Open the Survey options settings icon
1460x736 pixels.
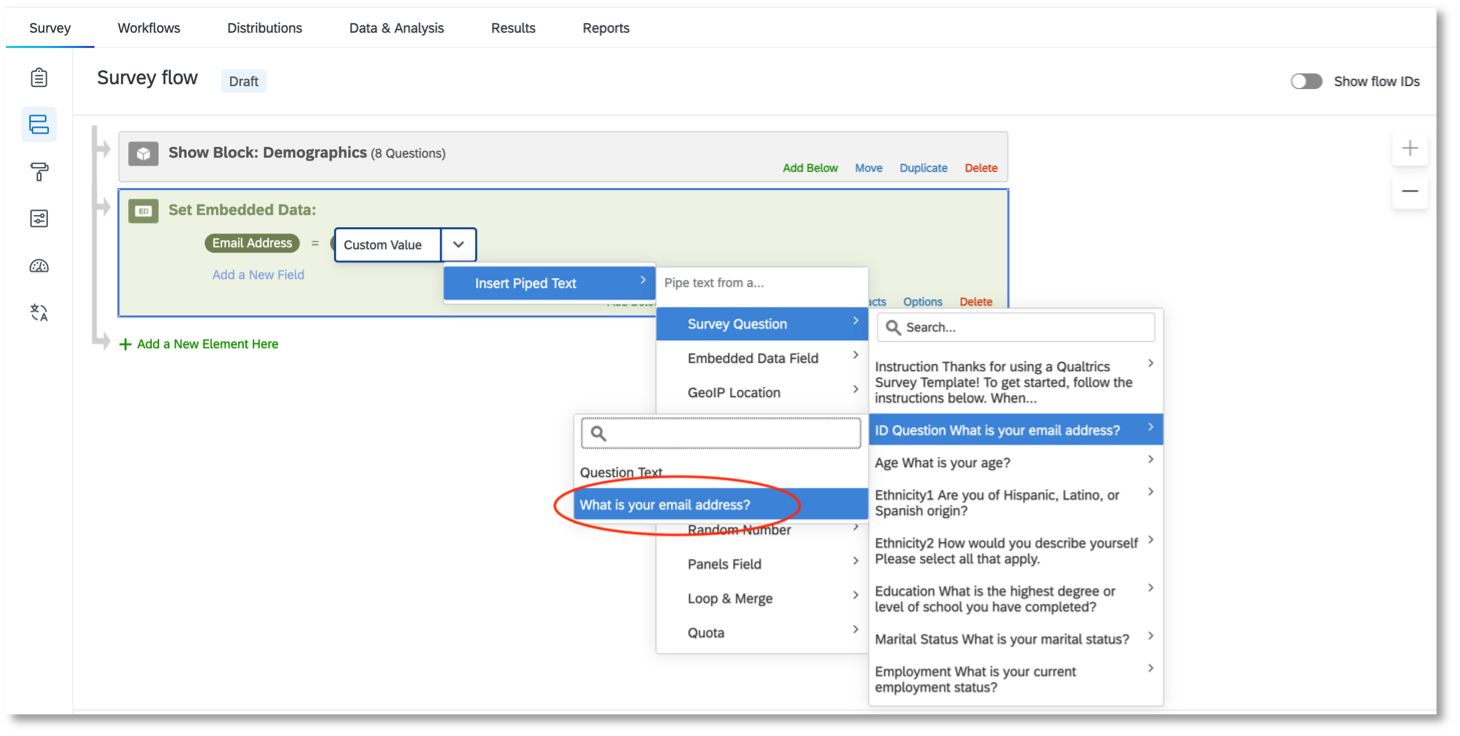click(x=37, y=218)
